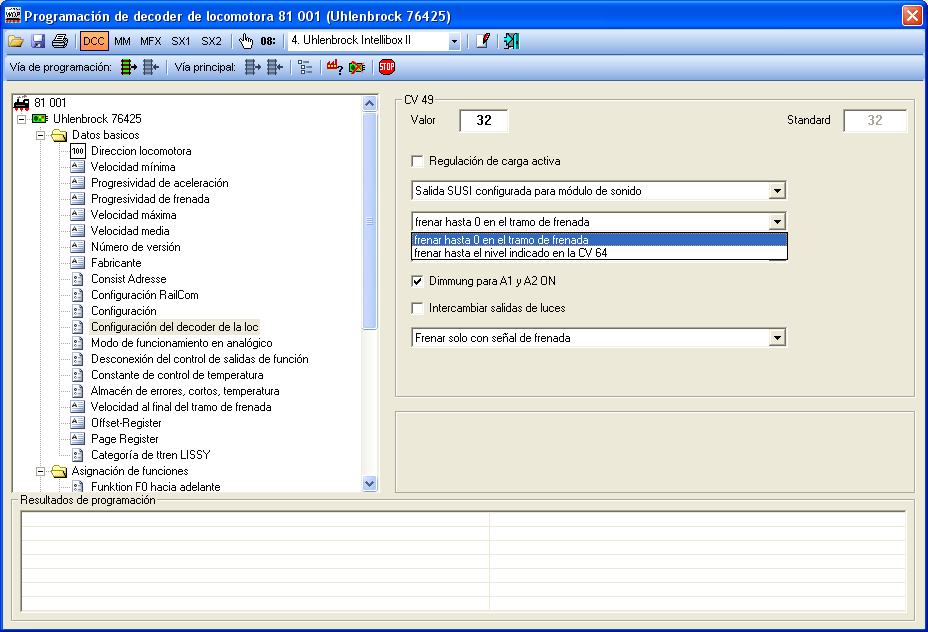
Task: Click the green decoder icon in tree
Action: coord(40,119)
